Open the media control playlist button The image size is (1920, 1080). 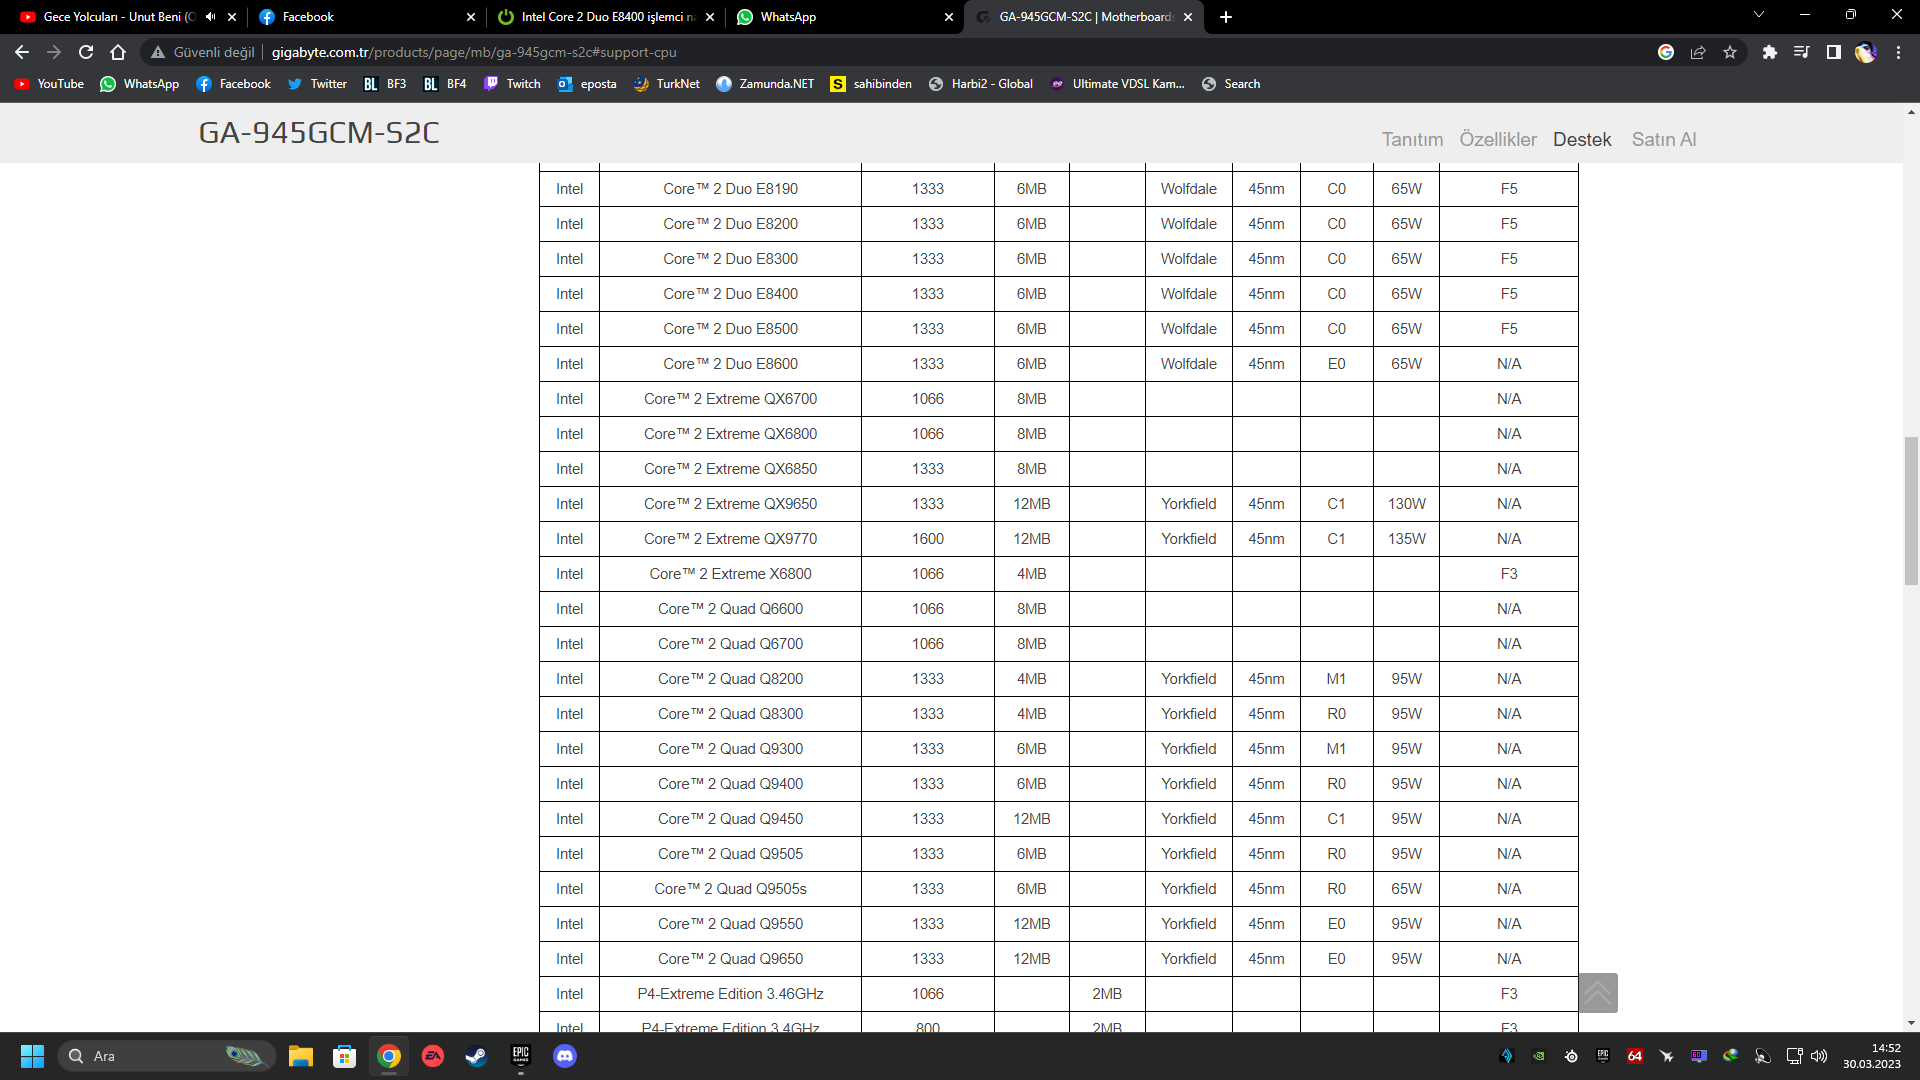pos(1801,52)
